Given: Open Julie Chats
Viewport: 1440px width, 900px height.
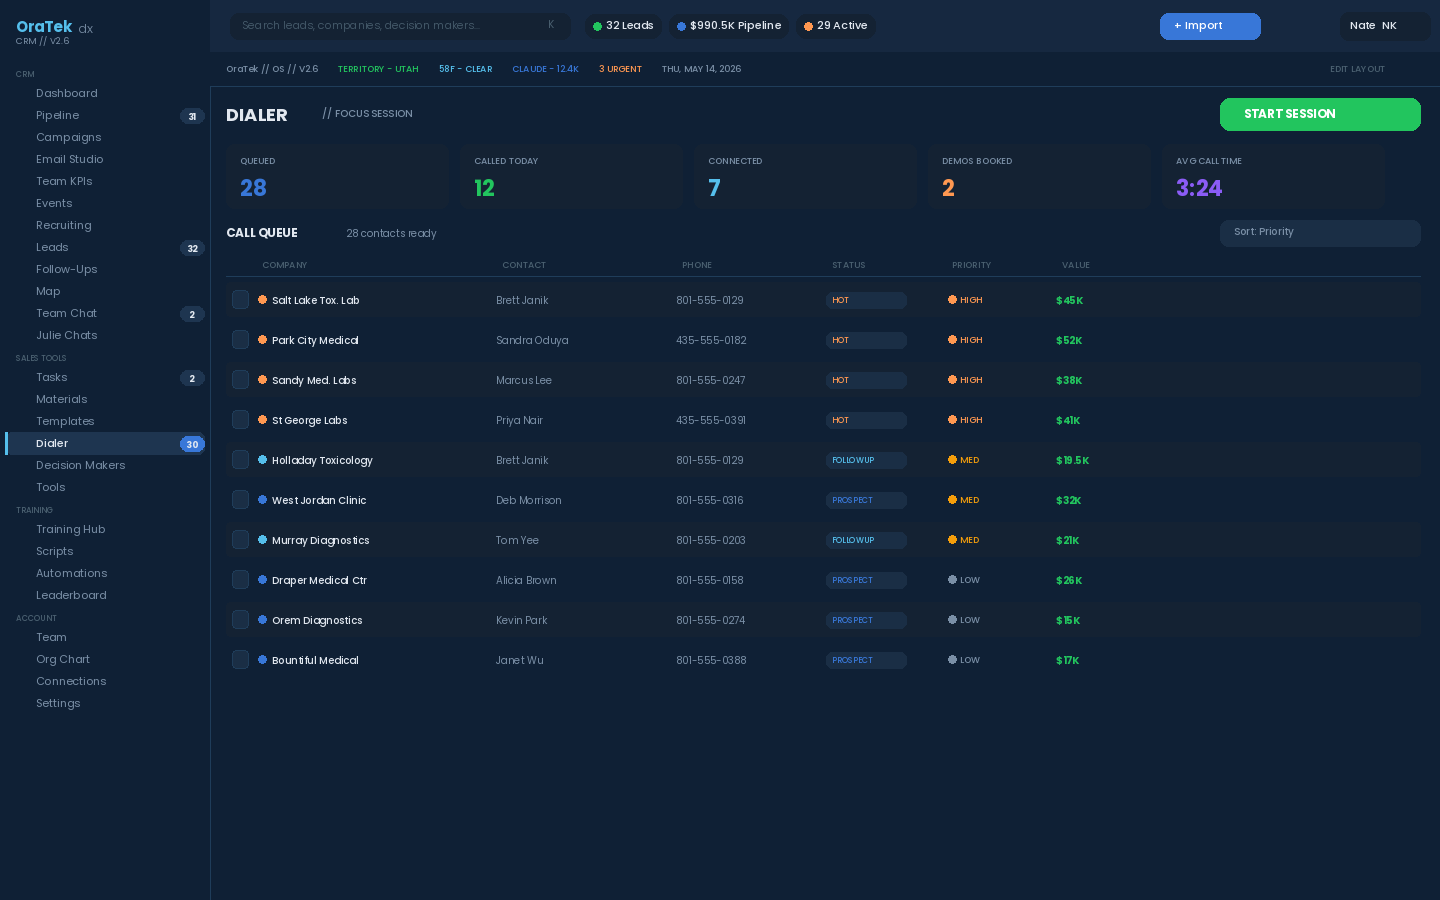Looking at the screenshot, I should [x=66, y=335].
